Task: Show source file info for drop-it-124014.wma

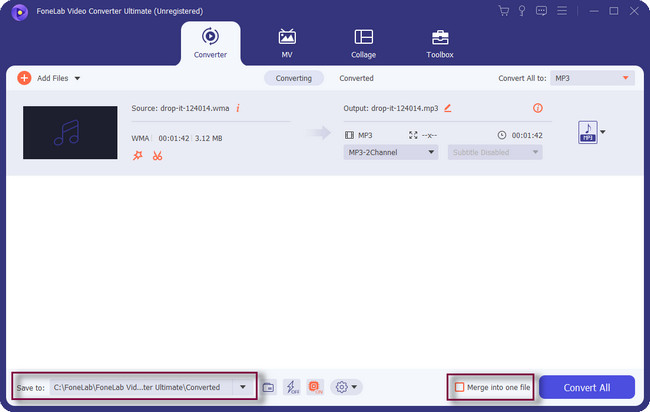Action: click(238, 108)
